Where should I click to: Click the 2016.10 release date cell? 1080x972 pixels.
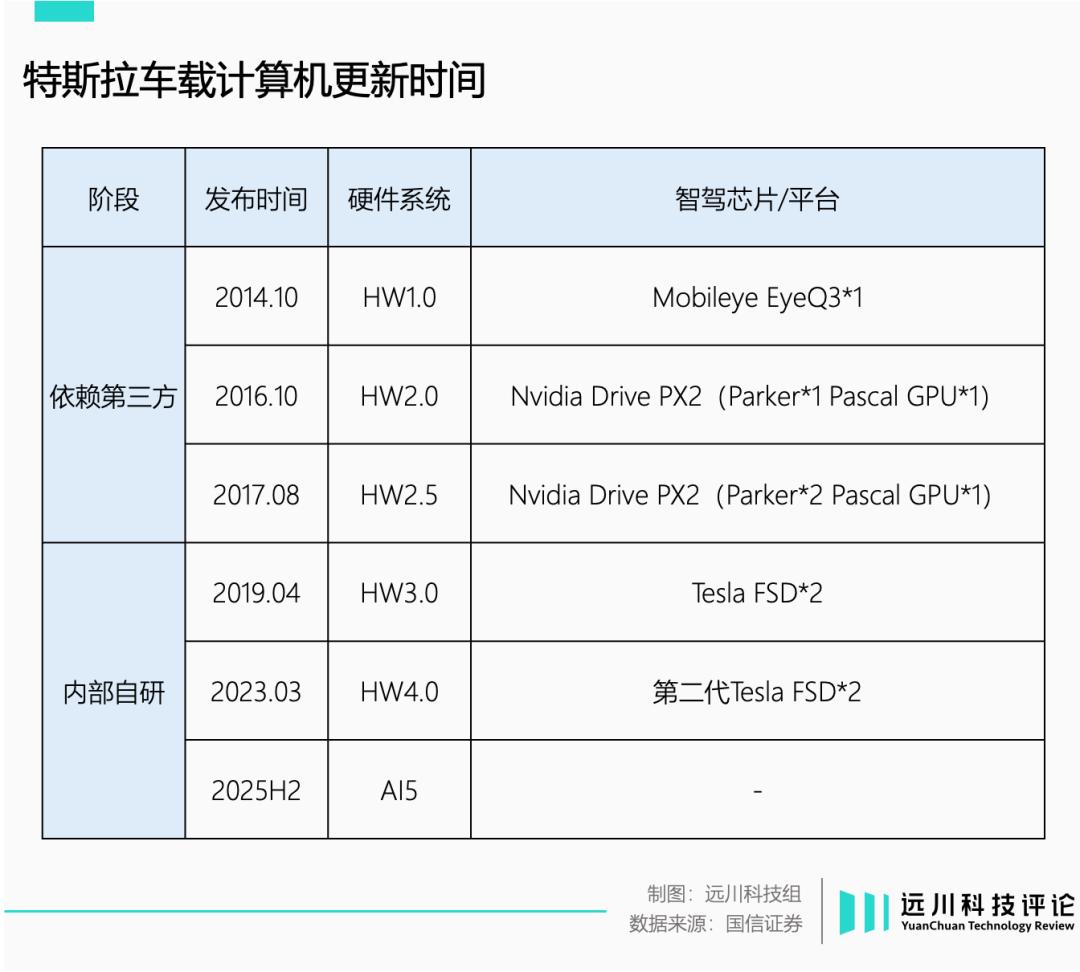pyautogui.click(x=256, y=395)
